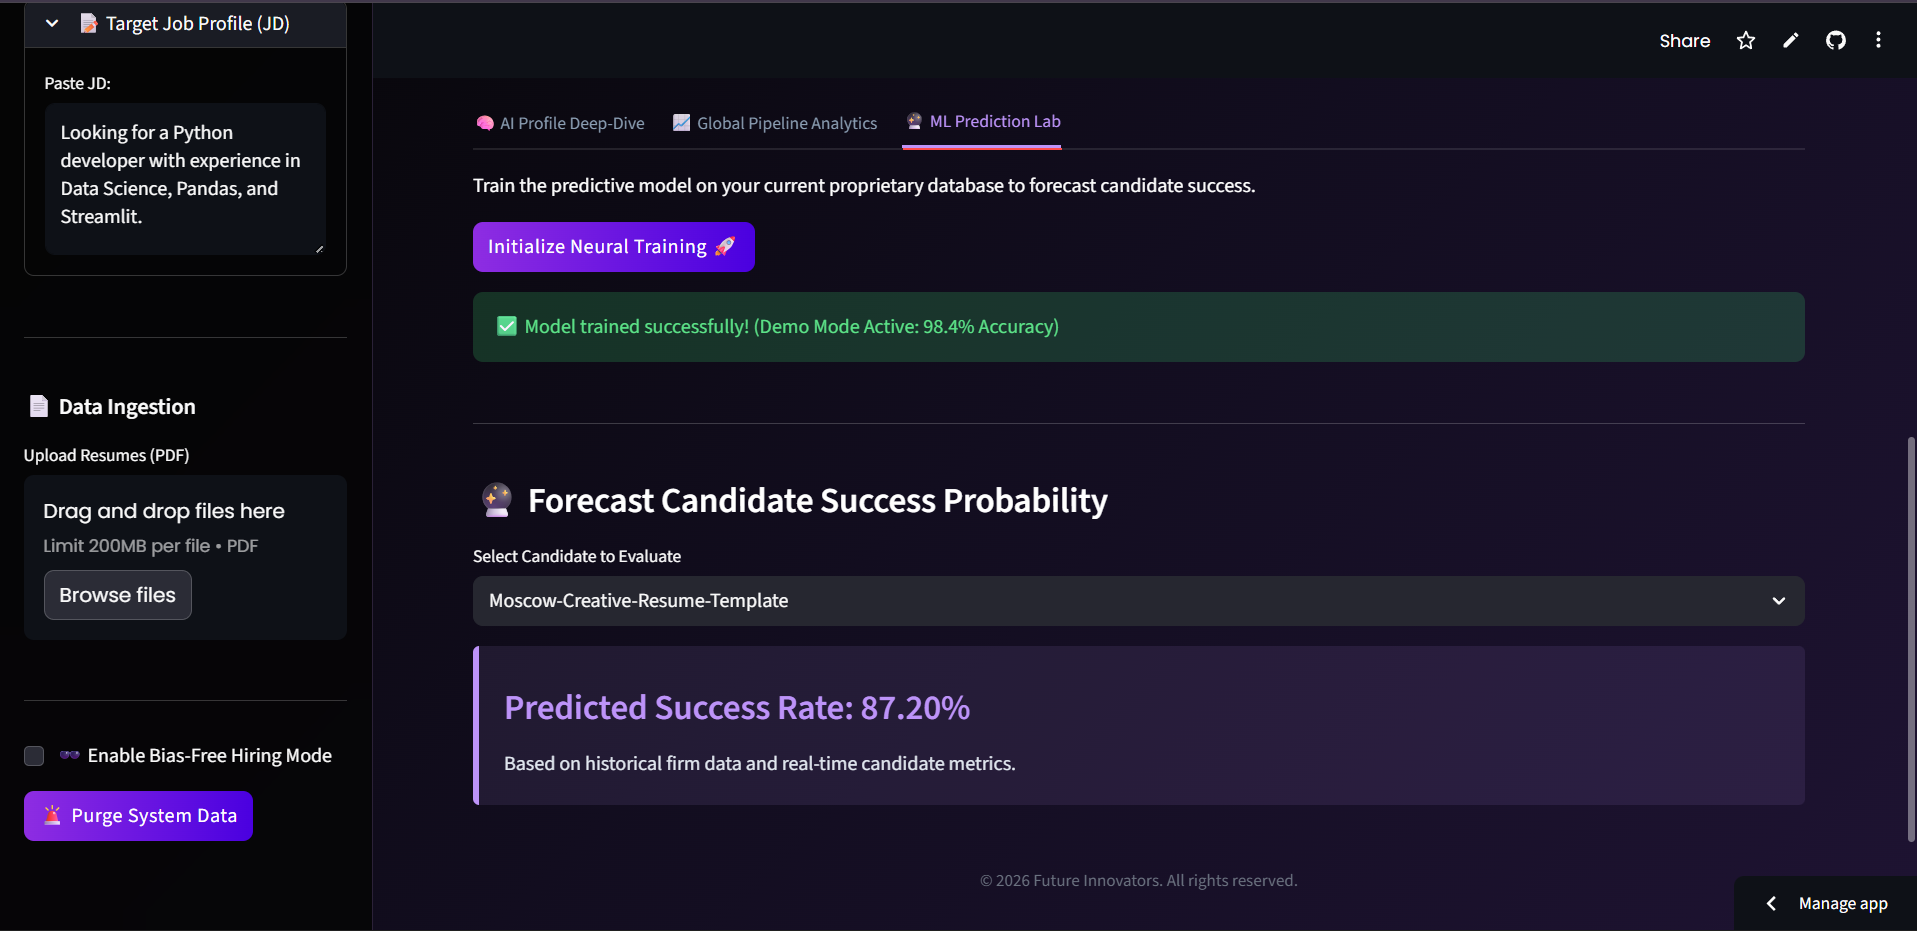Image resolution: width=1917 pixels, height=931 pixels.
Task: Star the app using the star icon
Action: point(1745,40)
